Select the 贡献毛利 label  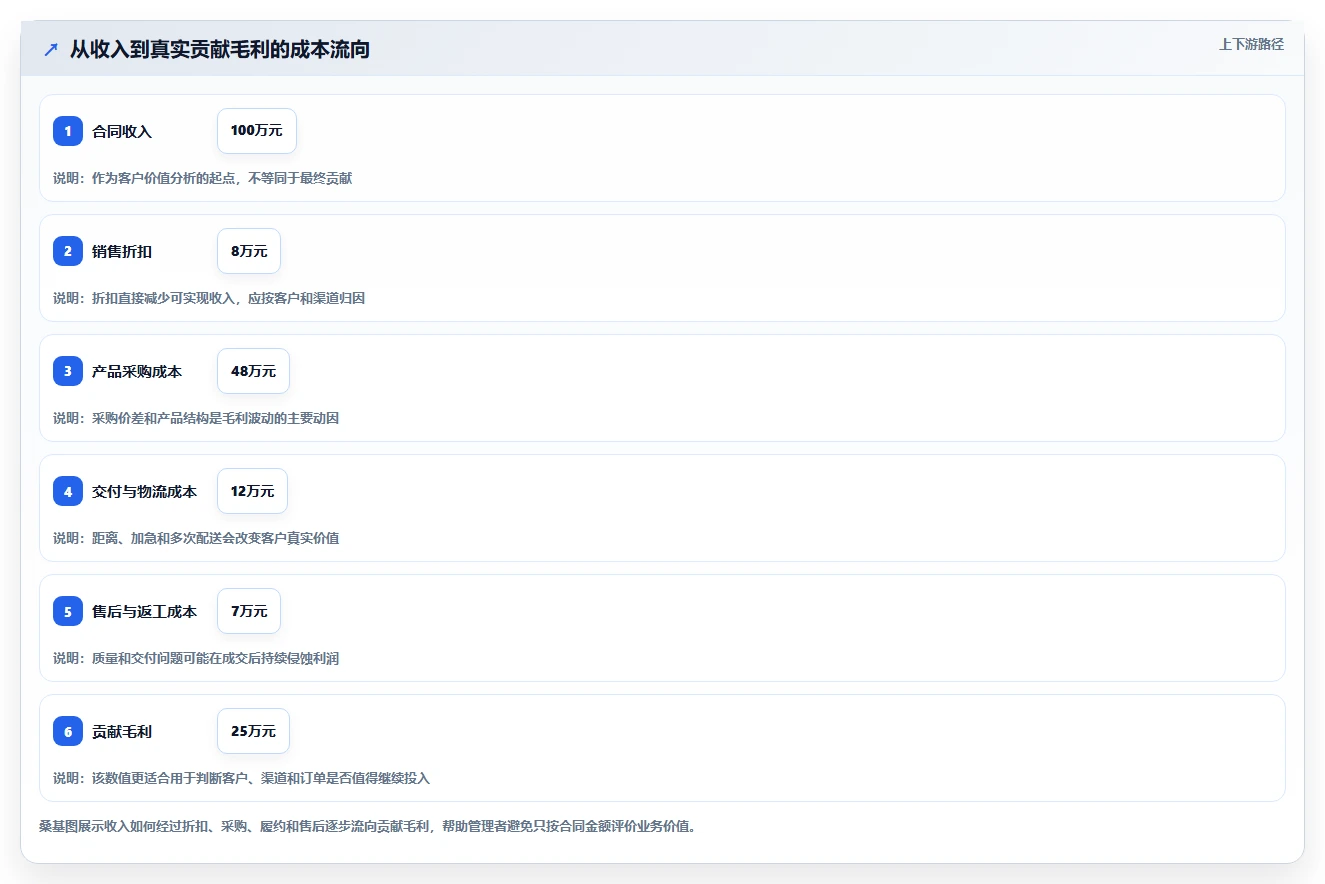tap(122, 731)
